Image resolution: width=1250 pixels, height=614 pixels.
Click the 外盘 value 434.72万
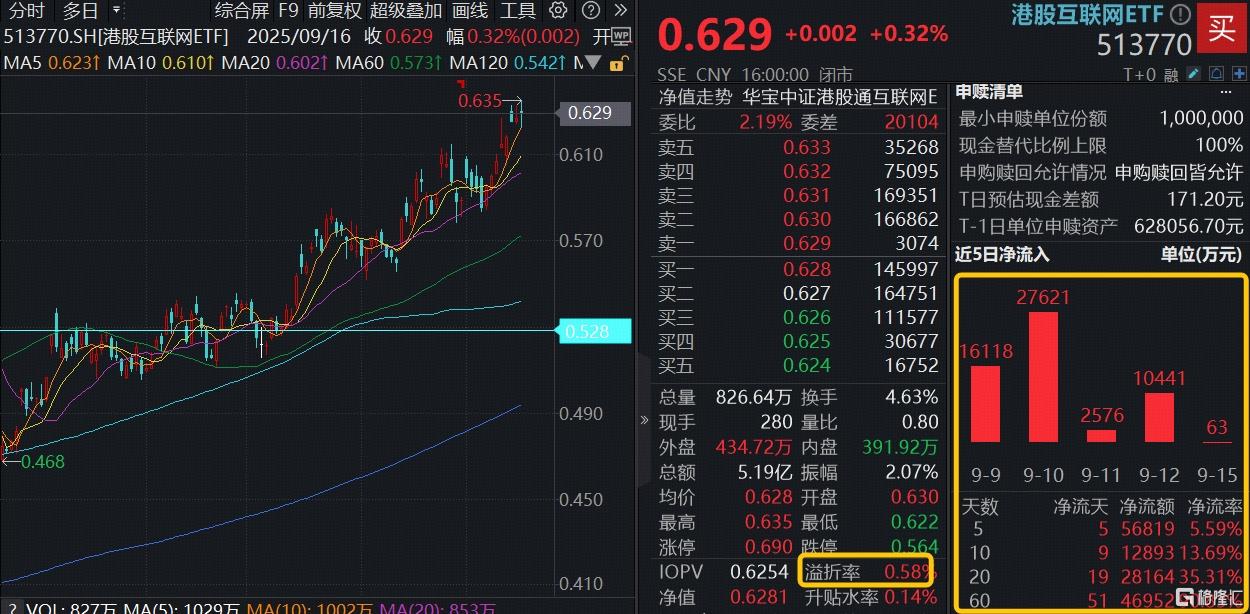(x=753, y=447)
